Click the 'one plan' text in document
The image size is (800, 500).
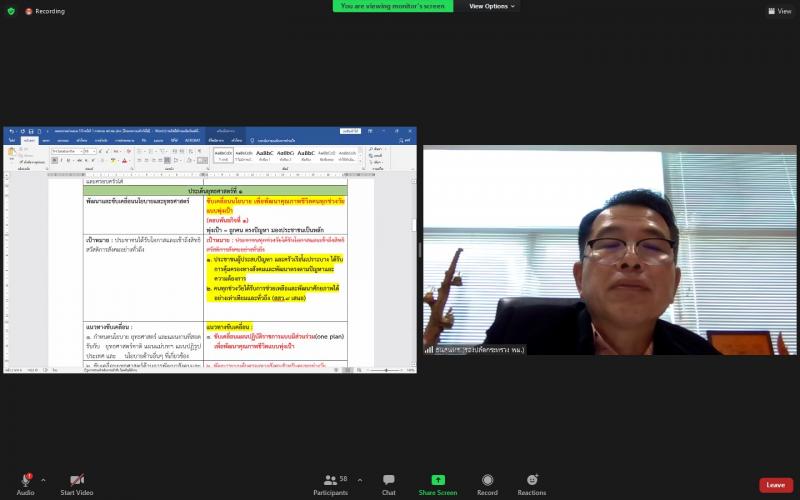coord(329,337)
